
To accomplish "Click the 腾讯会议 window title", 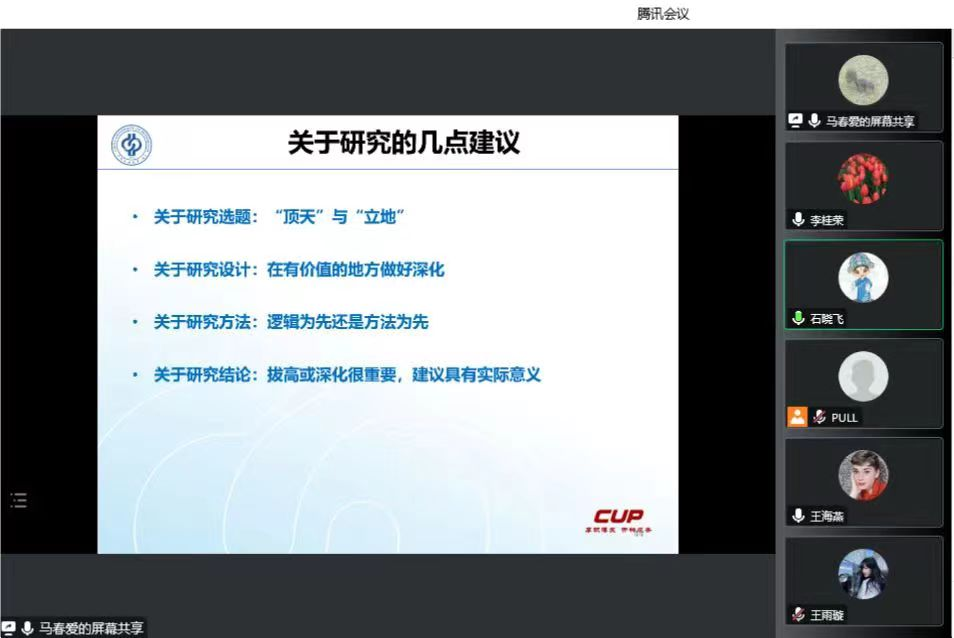I will tap(663, 14).
